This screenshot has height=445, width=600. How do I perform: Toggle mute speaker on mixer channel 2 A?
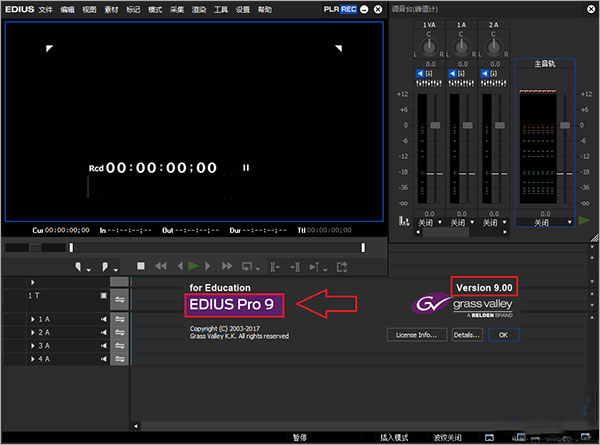[x=485, y=73]
